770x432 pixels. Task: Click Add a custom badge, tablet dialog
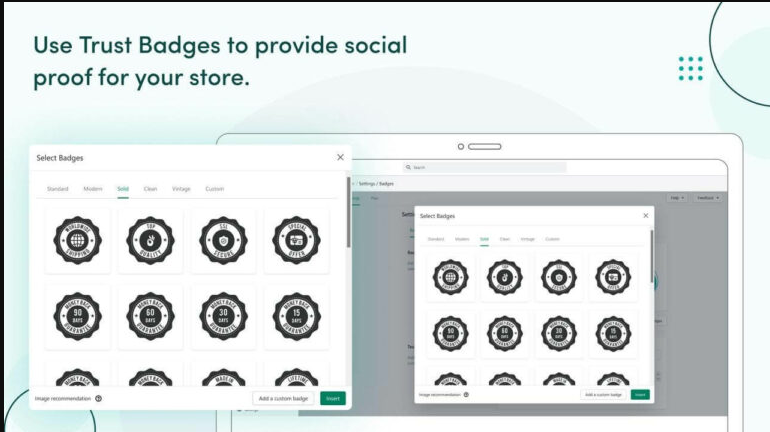[x=604, y=395]
